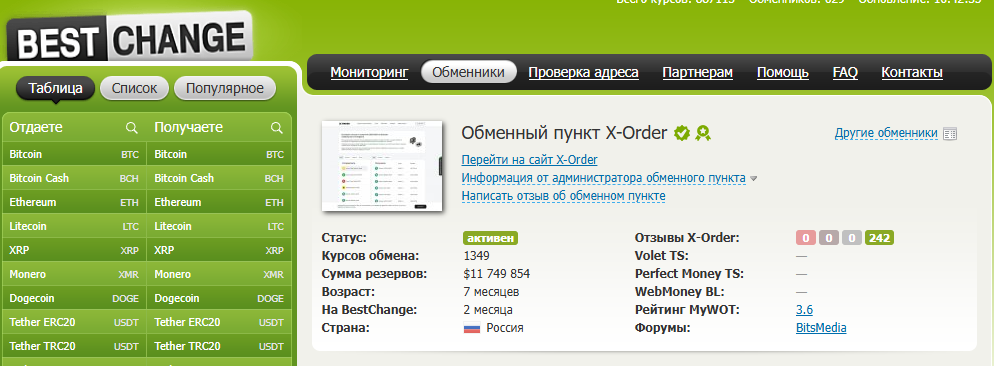This screenshot has height=366, width=994.
Task: Click the red negative reviews counter 0
Action: click(x=806, y=239)
